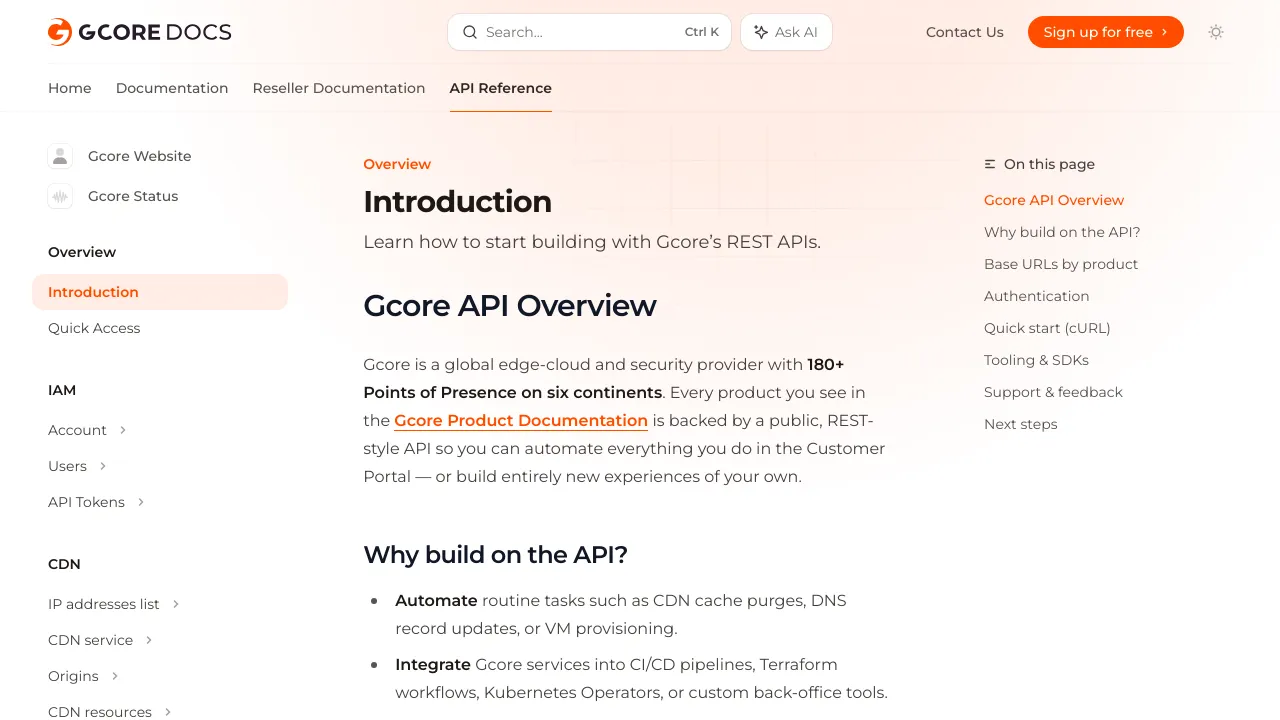Open the Contact Us link
The image size is (1280, 720).
click(x=965, y=32)
